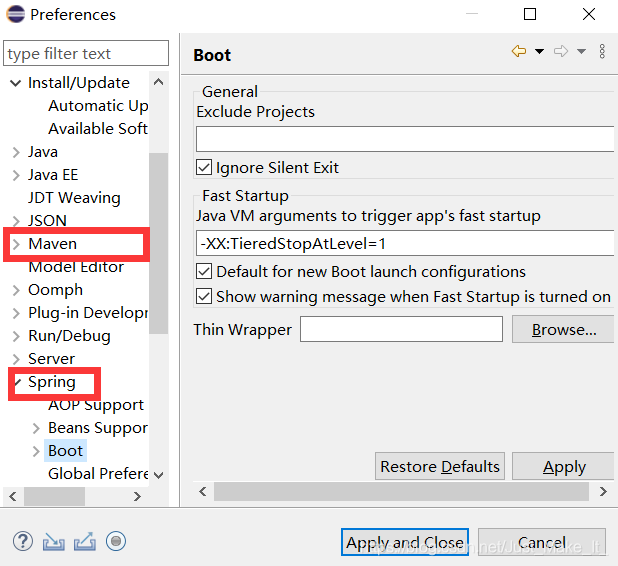Viewport: 618px width, 566px height.
Task: Expand the Server tree node
Action: [x=16, y=359]
